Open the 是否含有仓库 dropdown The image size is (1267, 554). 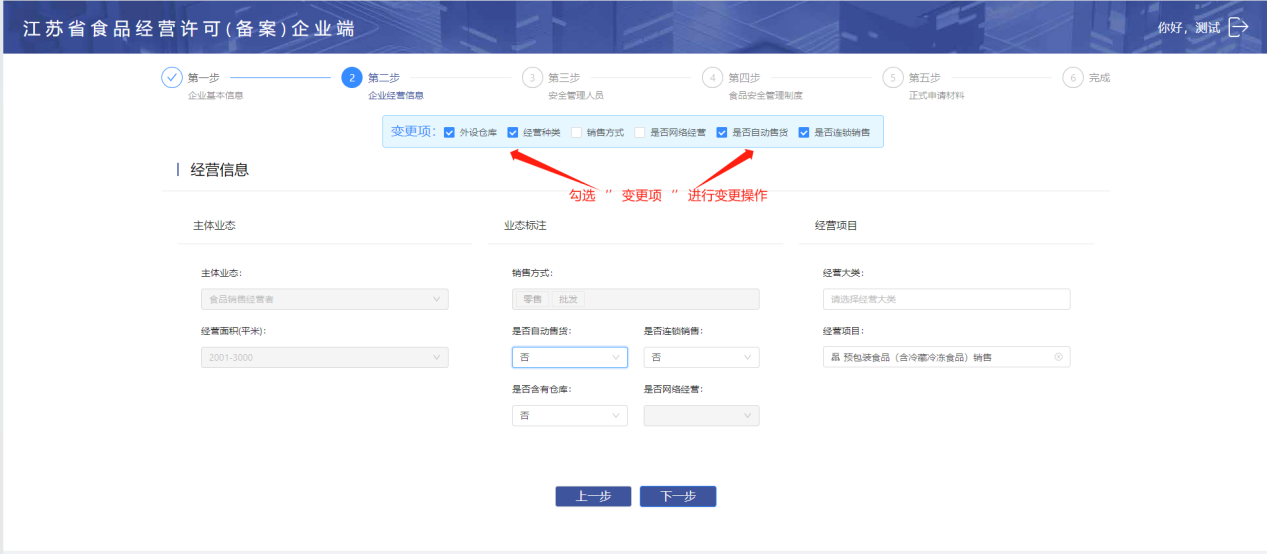[x=569, y=415]
